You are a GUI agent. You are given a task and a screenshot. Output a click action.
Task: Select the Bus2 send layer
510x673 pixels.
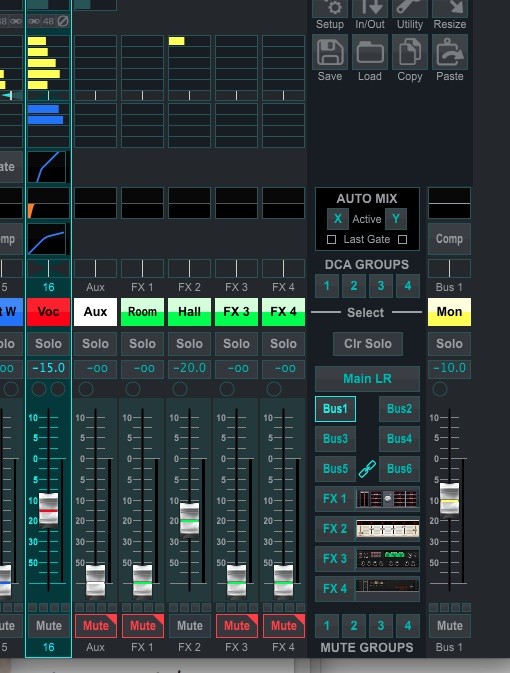[x=399, y=409]
